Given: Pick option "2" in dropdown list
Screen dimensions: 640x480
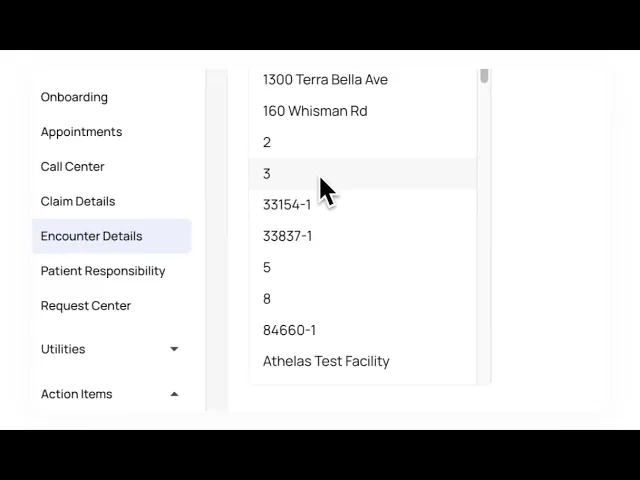Looking at the screenshot, I should point(267,142).
